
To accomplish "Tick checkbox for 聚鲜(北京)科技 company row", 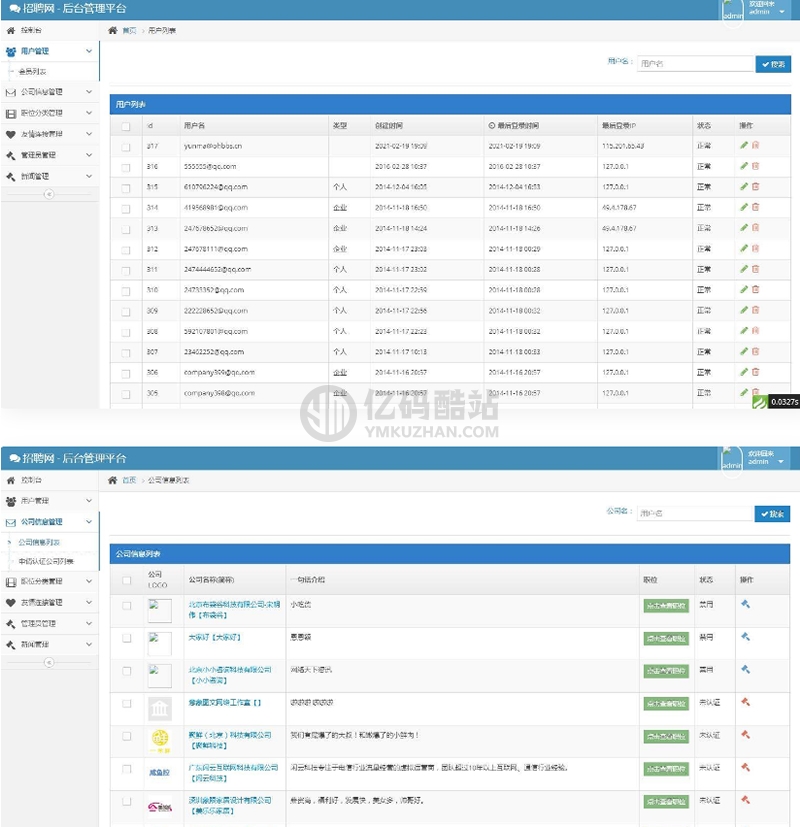I will [x=127, y=736].
